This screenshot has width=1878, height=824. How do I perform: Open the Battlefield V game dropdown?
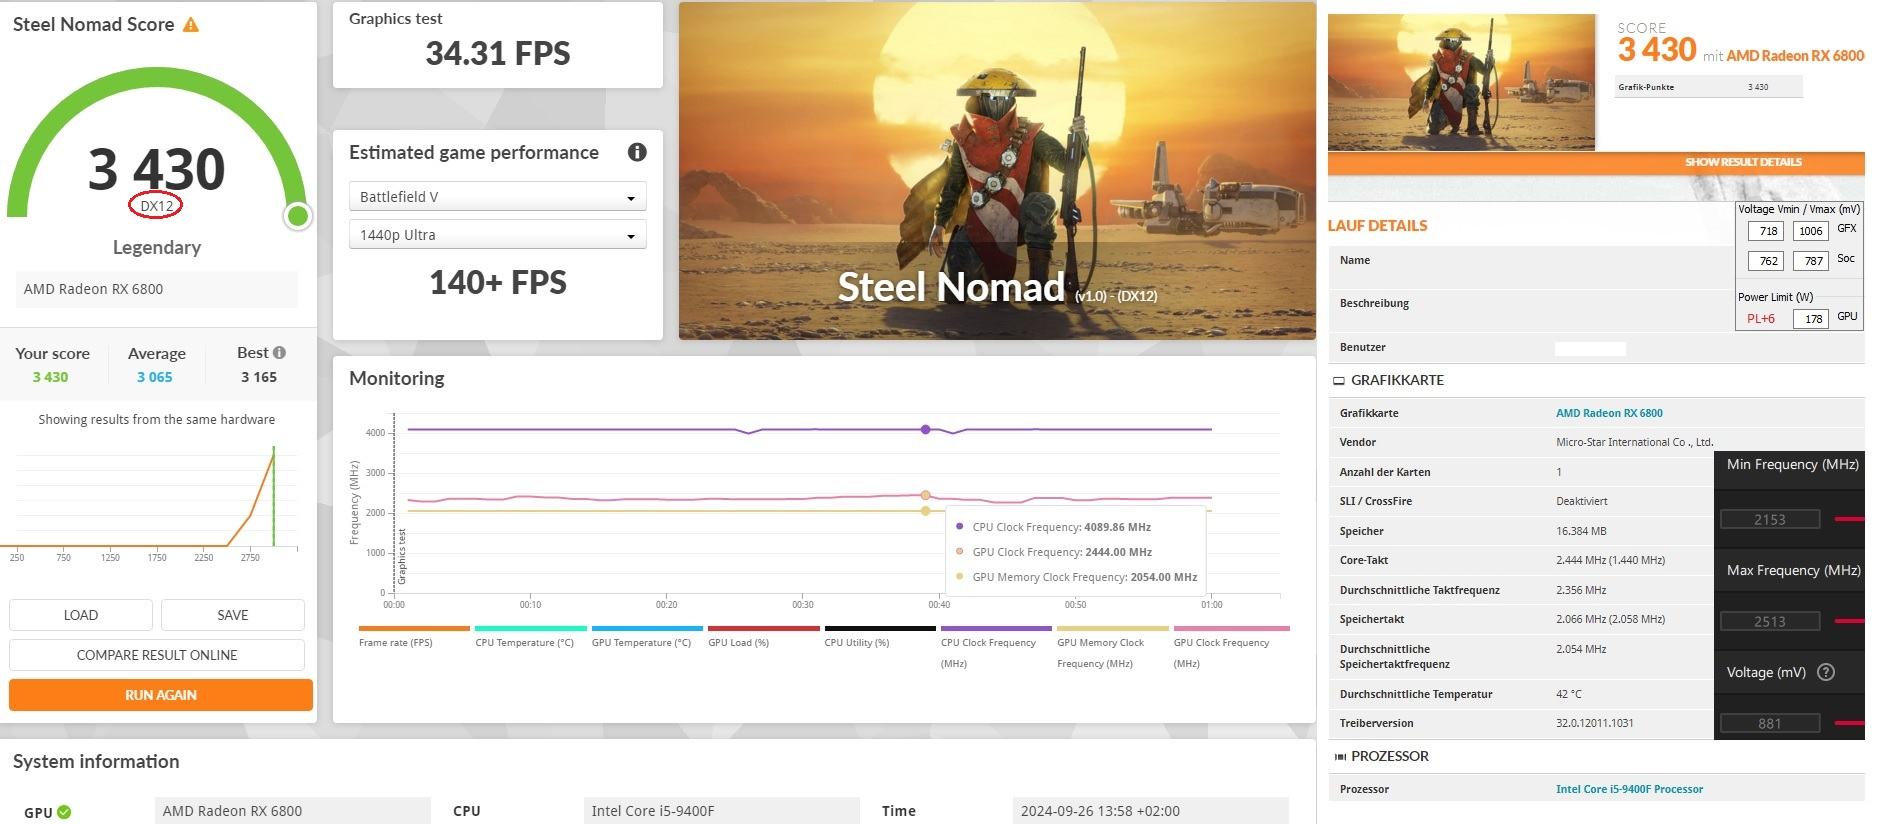coord(497,196)
